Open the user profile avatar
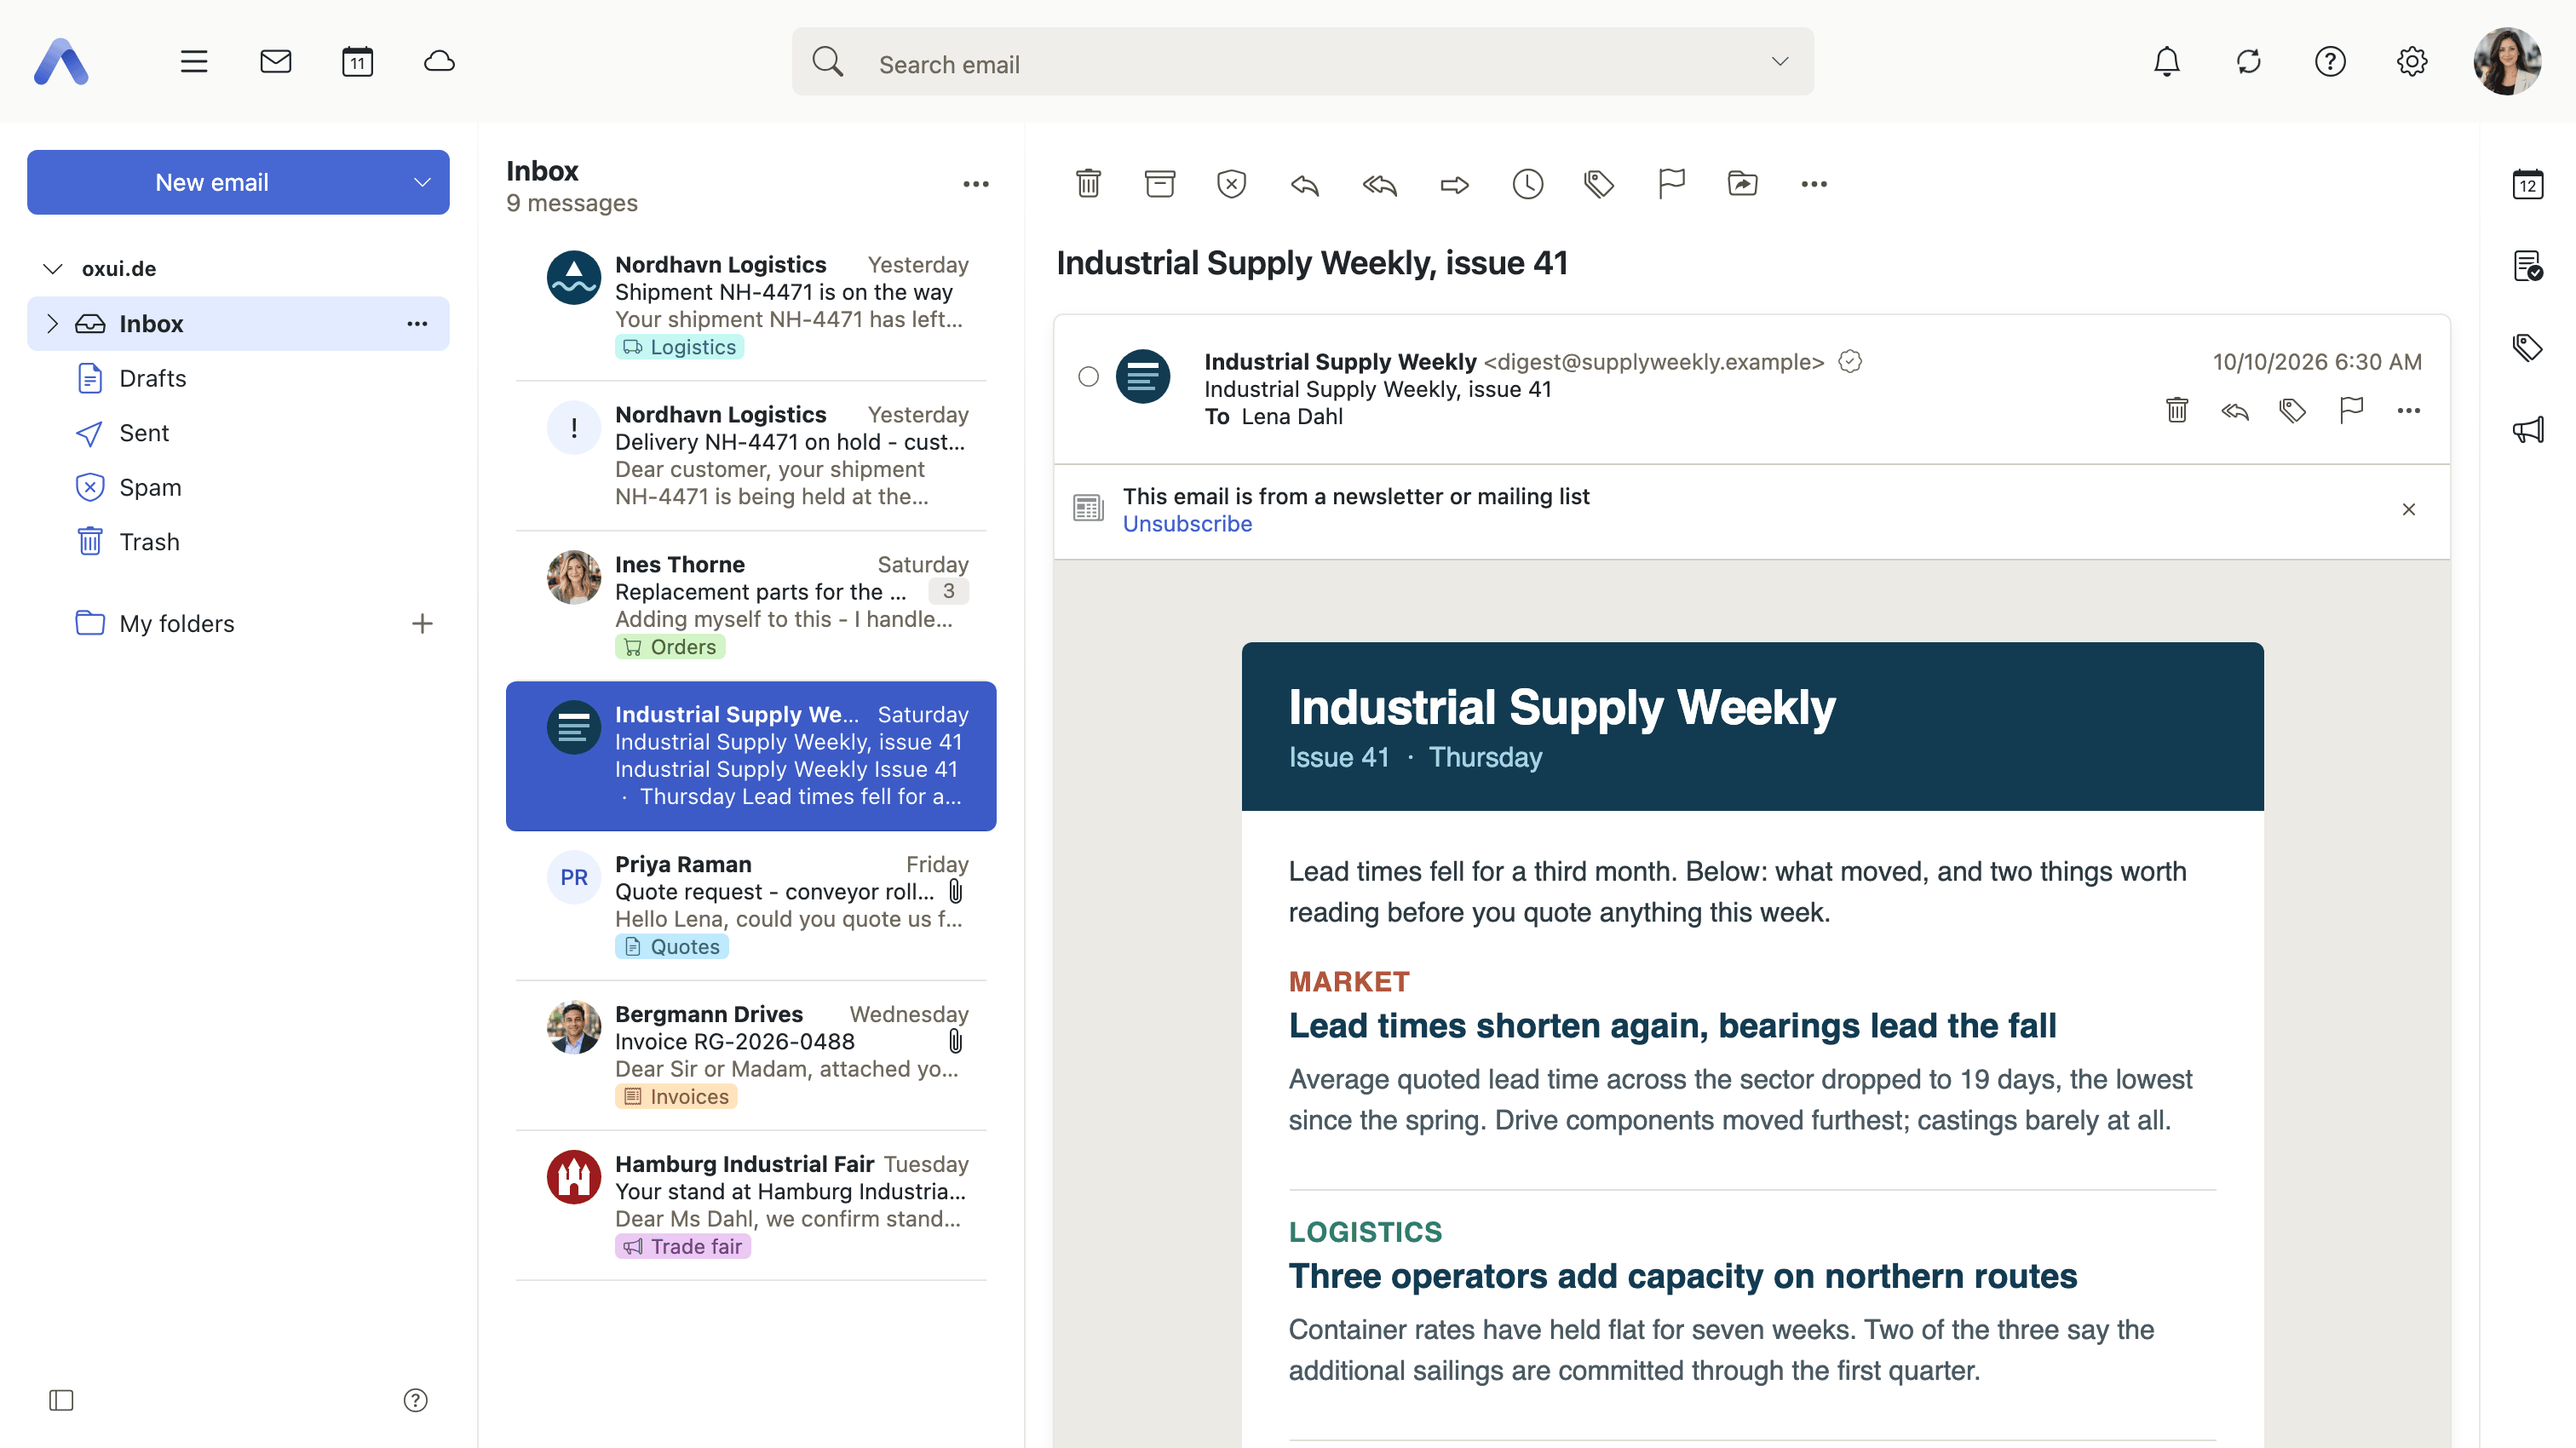The height and width of the screenshot is (1448, 2576). coord(2506,62)
